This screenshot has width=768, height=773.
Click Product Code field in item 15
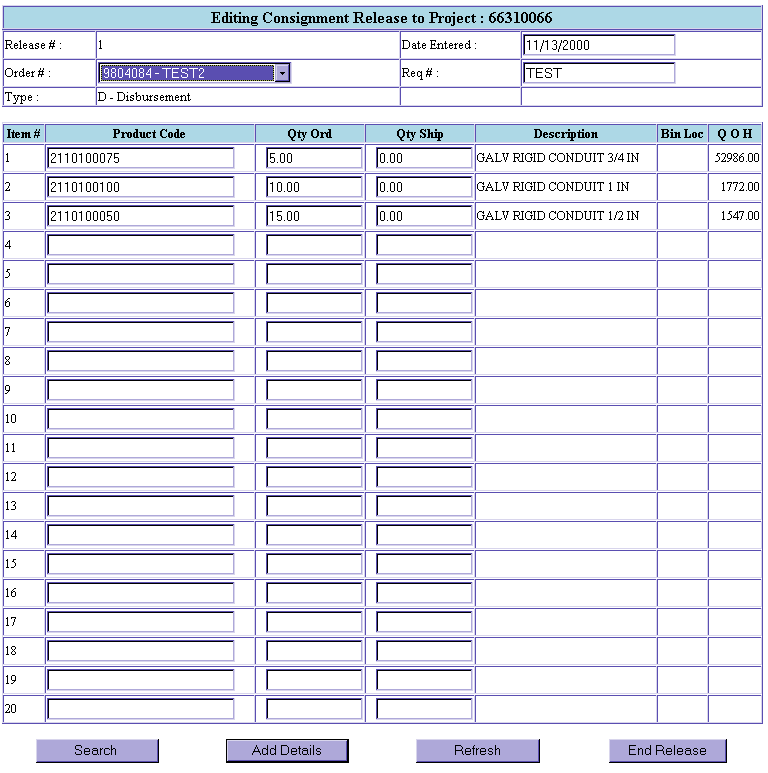click(140, 564)
